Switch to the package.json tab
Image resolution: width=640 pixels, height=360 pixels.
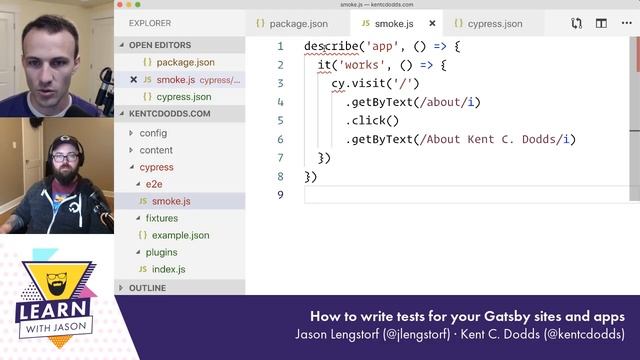tap(298, 24)
